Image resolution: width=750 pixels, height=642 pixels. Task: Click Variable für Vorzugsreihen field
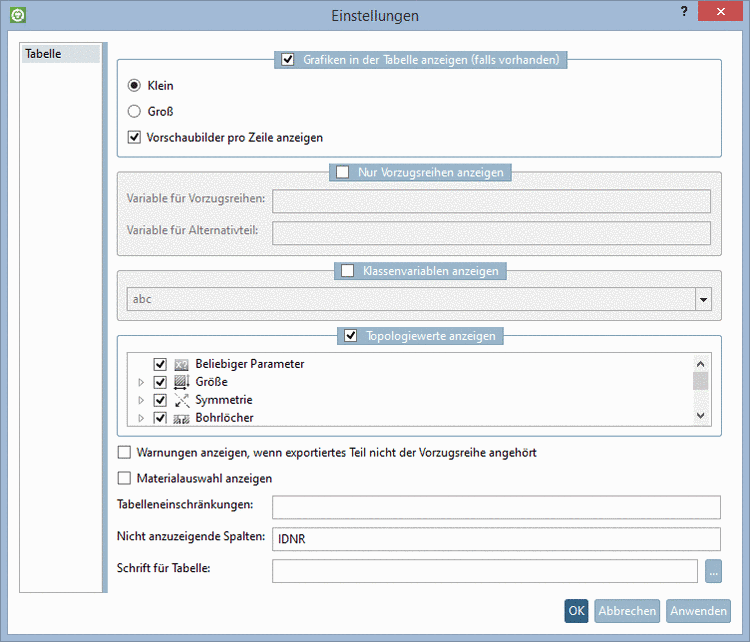[491, 201]
